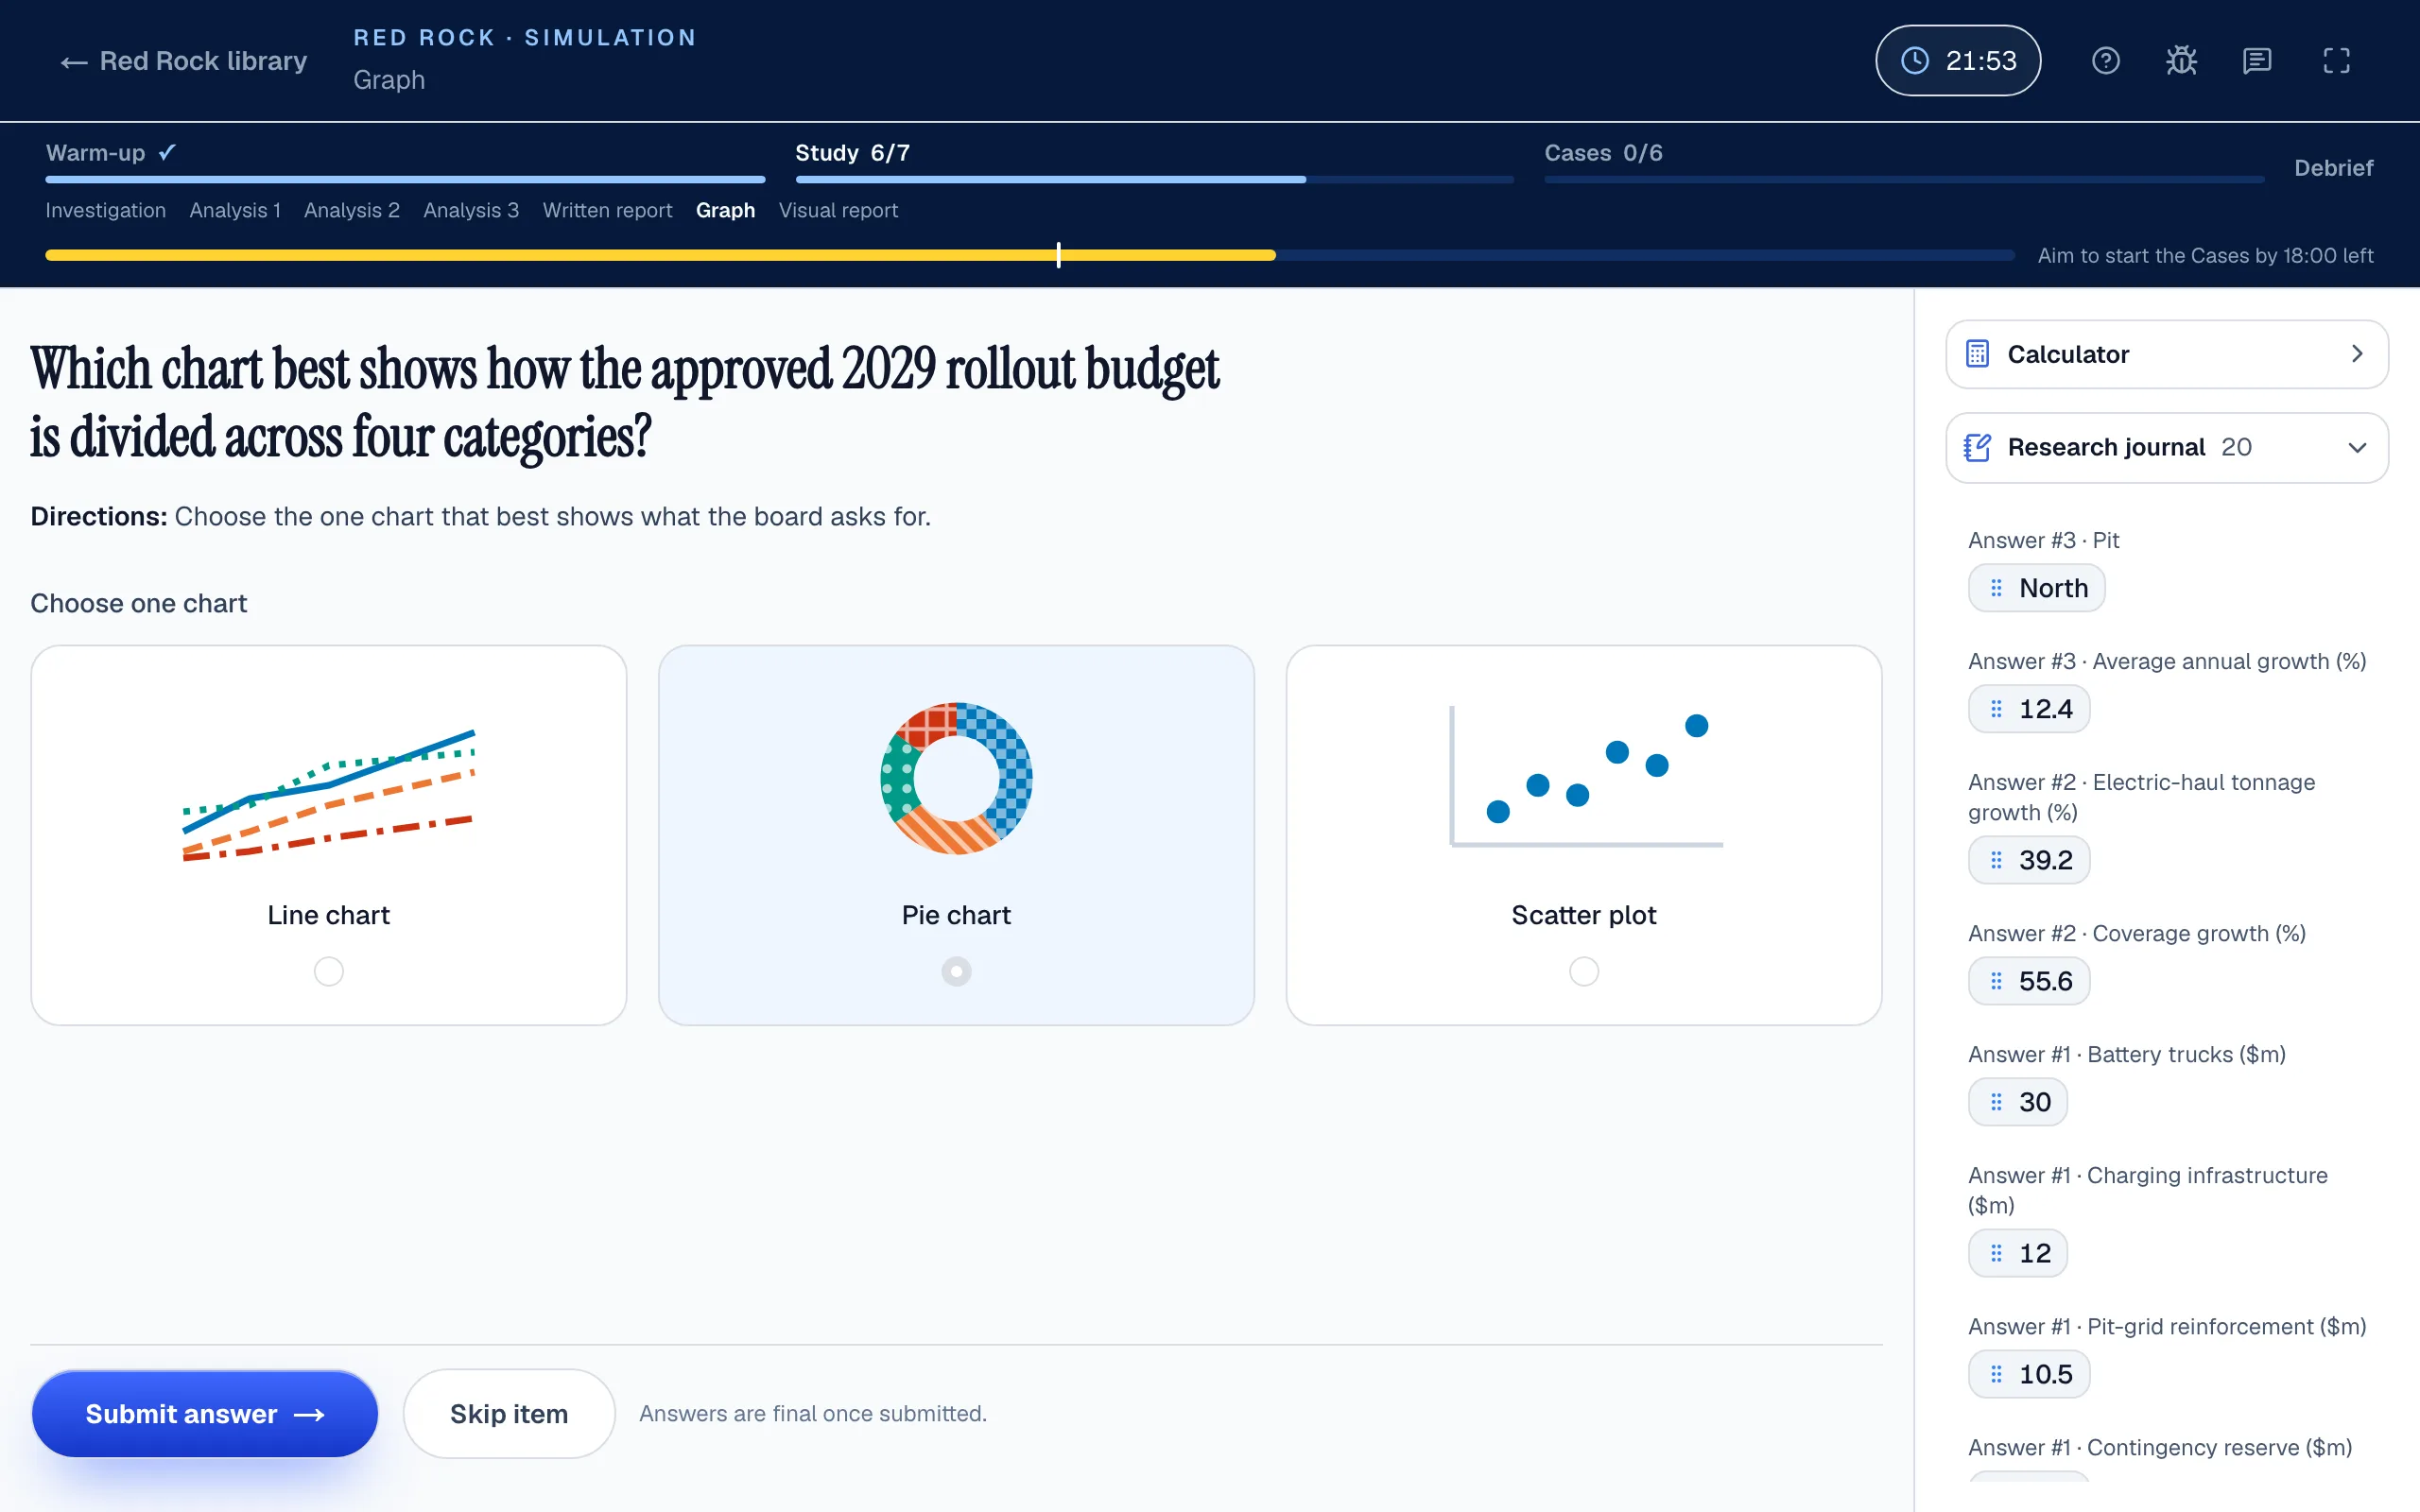Expand the Calculator panel chevron
The width and height of the screenshot is (2420, 1512).
tap(2357, 354)
